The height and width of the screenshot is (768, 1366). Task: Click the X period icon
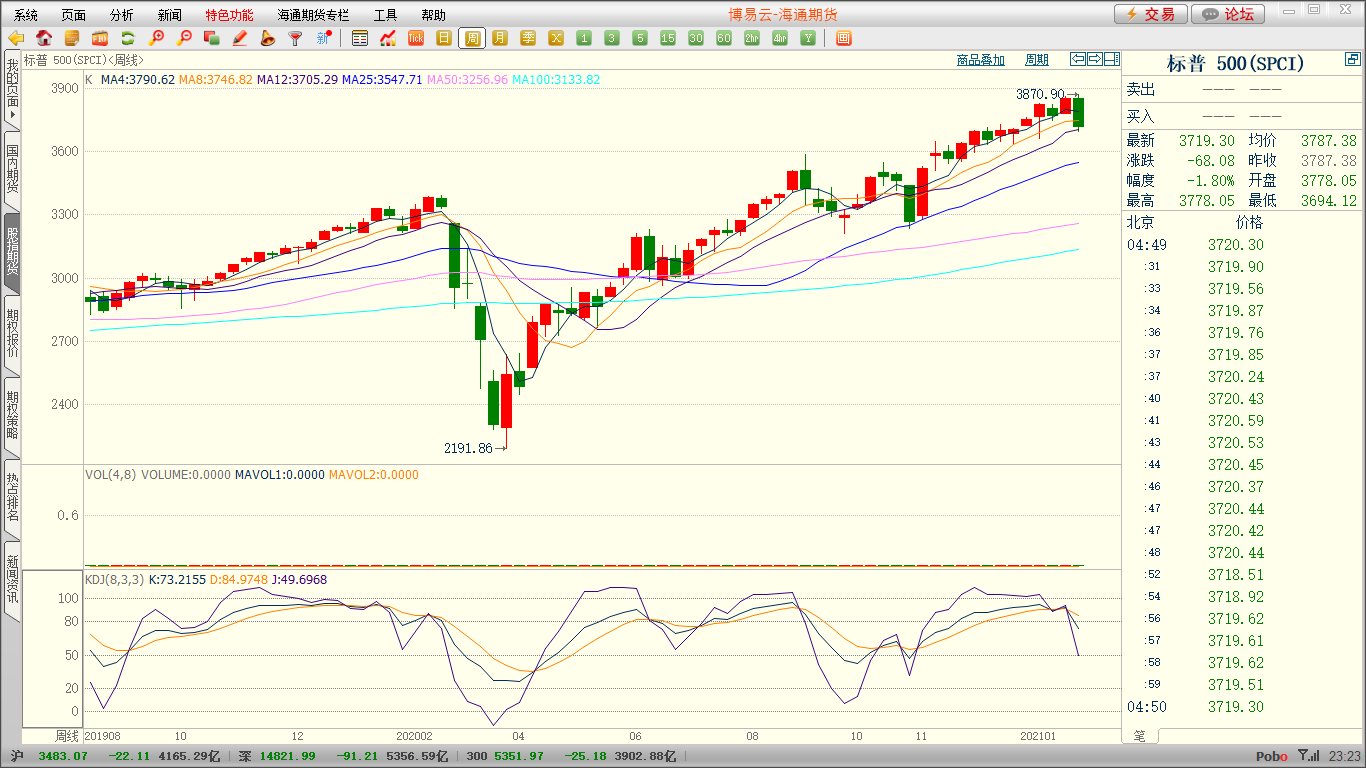[x=556, y=38]
